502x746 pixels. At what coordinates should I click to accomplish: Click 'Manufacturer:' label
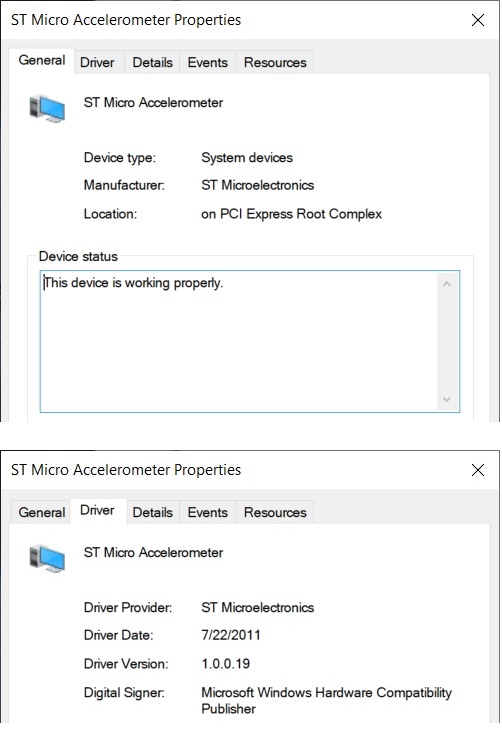(124, 185)
